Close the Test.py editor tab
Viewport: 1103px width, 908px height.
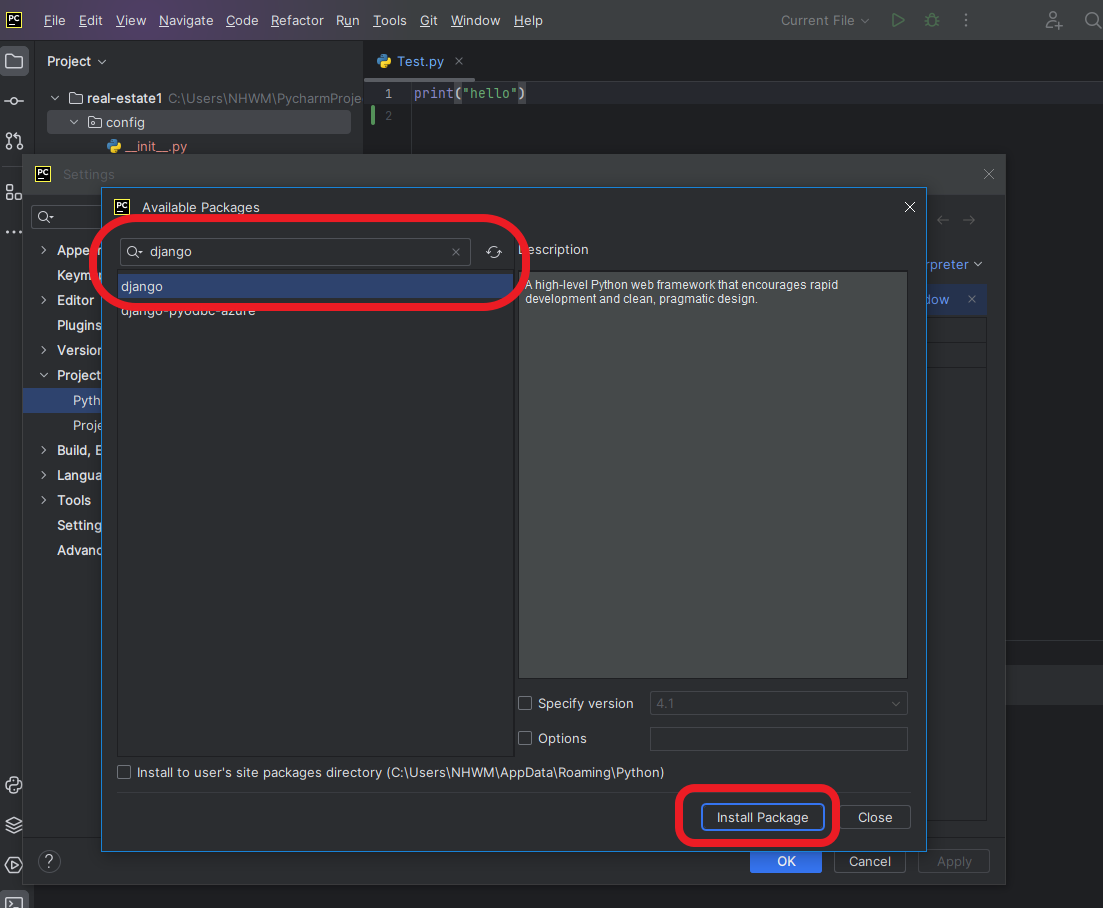pyautogui.click(x=459, y=61)
